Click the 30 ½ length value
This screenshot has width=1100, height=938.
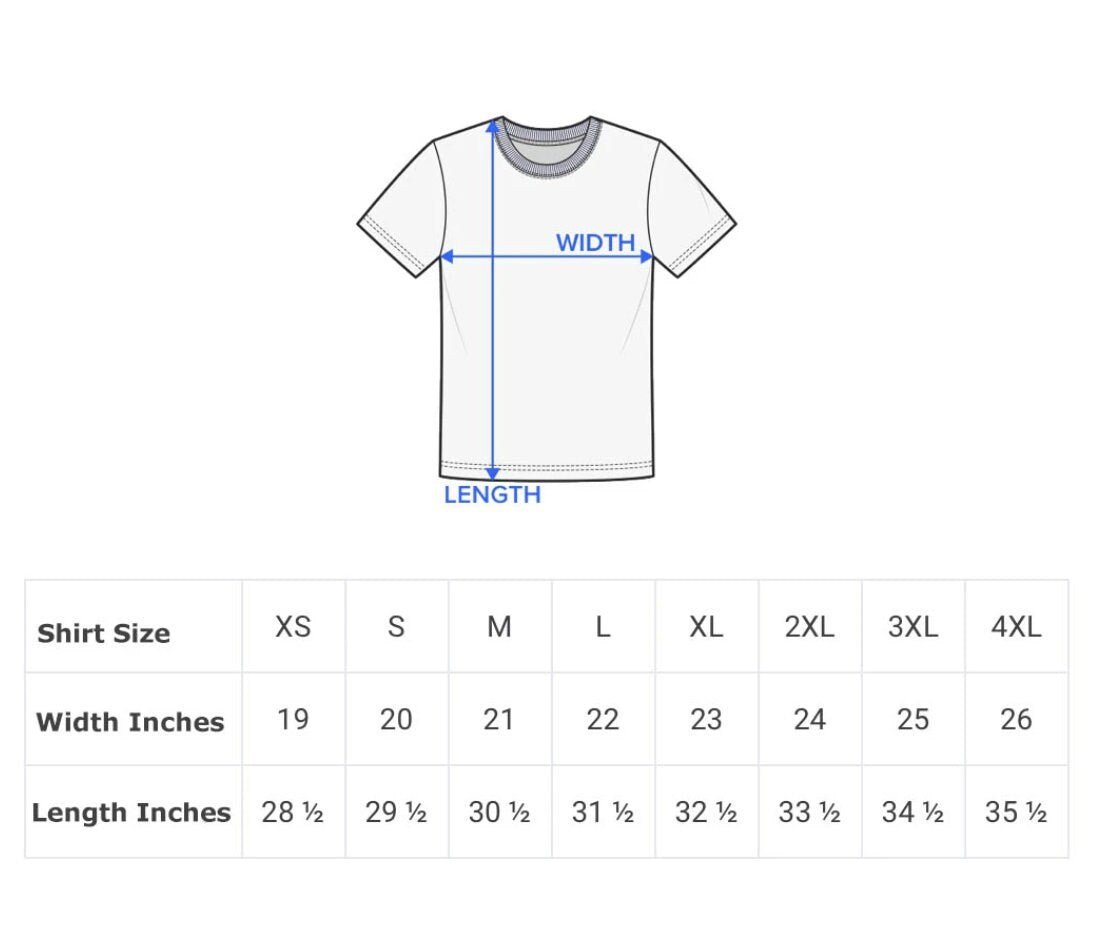(499, 812)
